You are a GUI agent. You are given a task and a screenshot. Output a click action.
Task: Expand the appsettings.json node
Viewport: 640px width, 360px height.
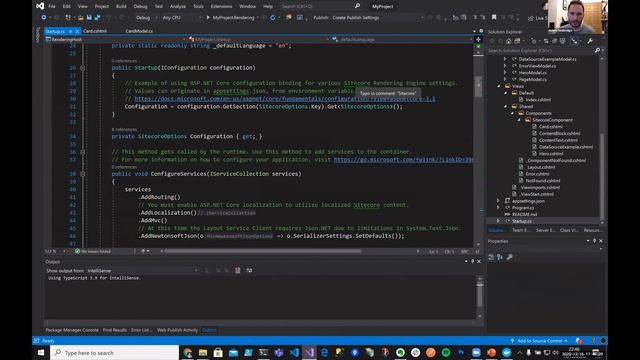click(498, 201)
